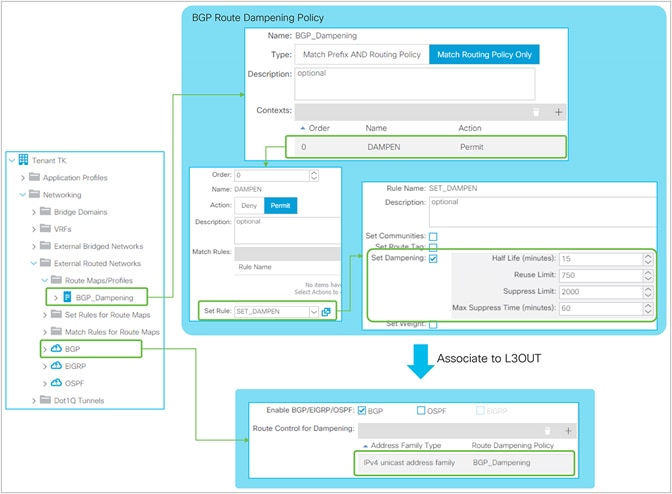This screenshot has height=494, width=672.
Task: Expand the Application Profiles node
Action: 23,177
